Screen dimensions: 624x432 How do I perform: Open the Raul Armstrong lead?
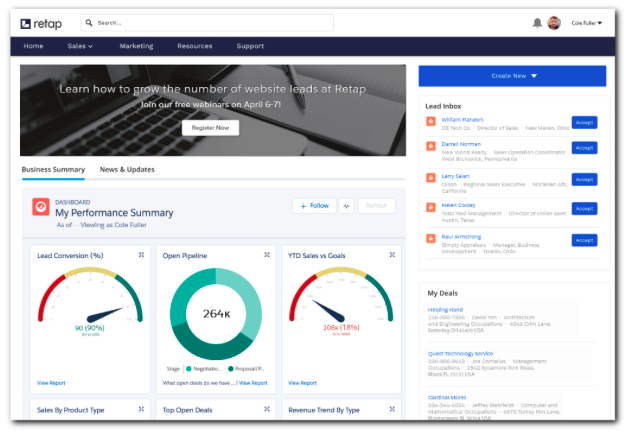pyautogui.click(x=461, y=237)
